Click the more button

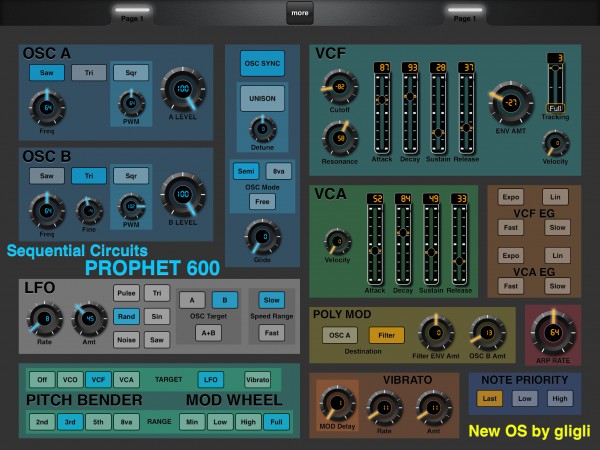tap(300, 13)
